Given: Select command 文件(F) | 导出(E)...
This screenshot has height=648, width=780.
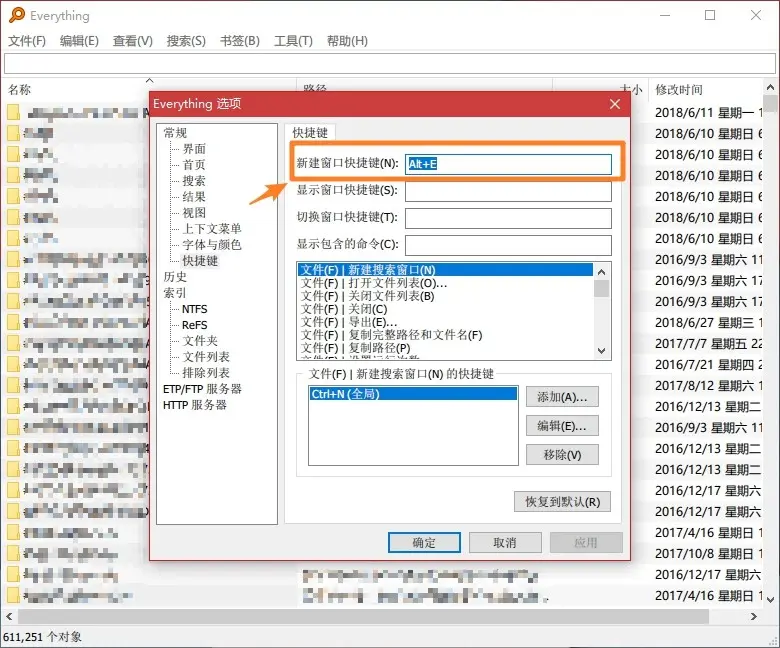Looking at the screenshot, I should click(445, 322).
